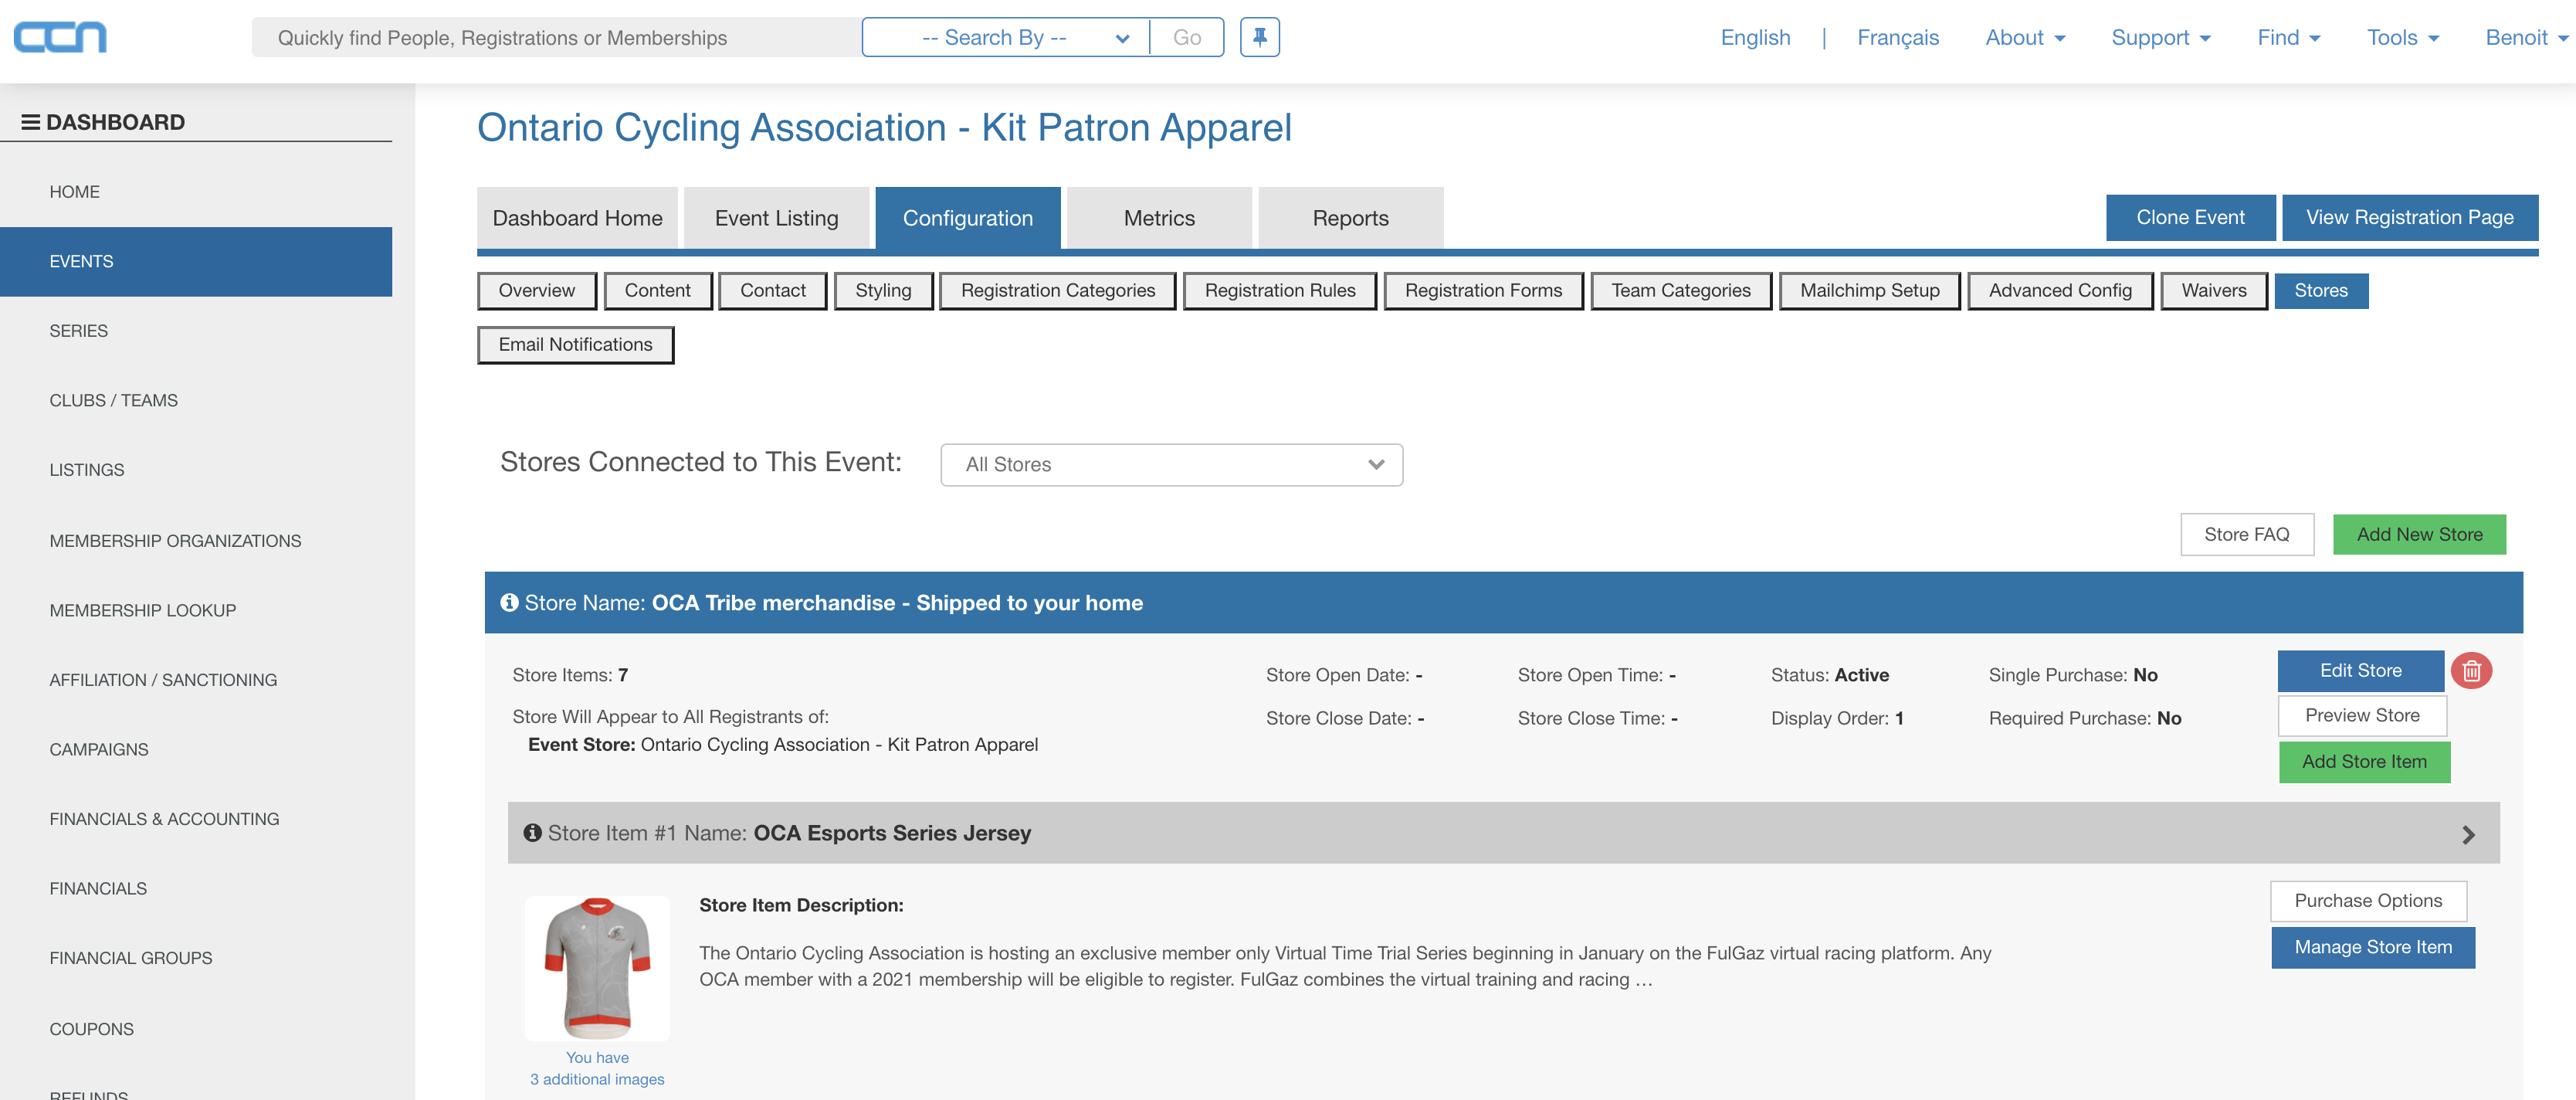
Task: Delete store using red trash icon
Action: click(x=2471, y=671)
